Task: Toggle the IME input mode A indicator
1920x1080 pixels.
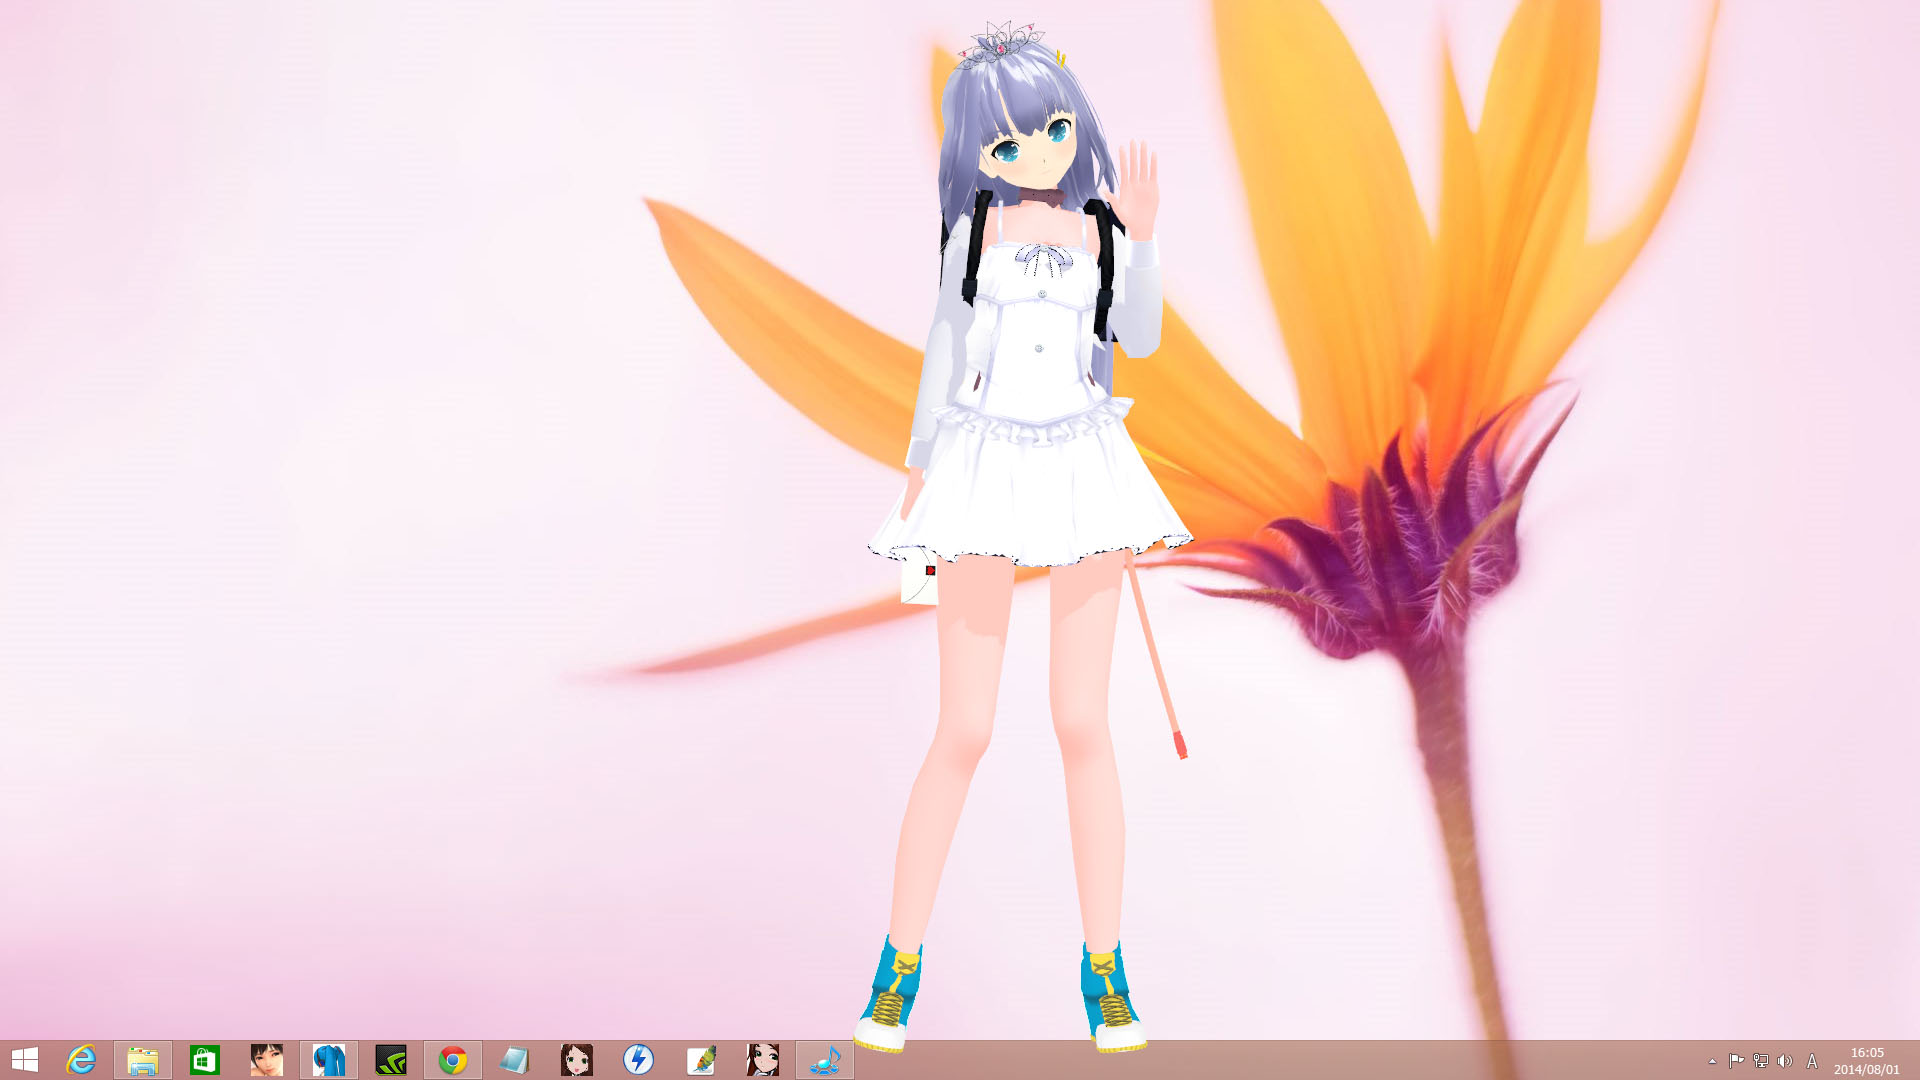Action: [1812, 1061]
